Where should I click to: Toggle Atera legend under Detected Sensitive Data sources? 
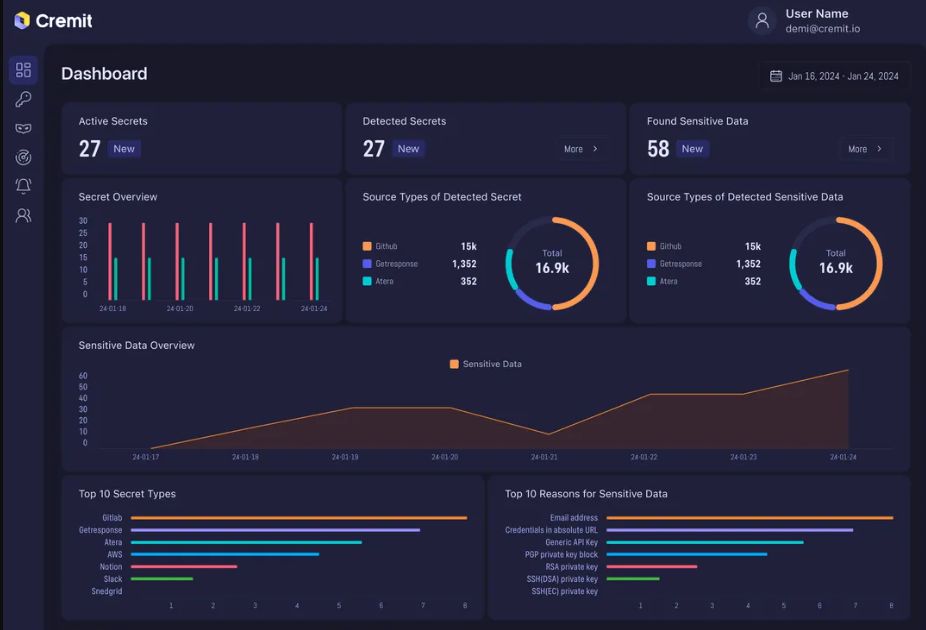(662, 281)
